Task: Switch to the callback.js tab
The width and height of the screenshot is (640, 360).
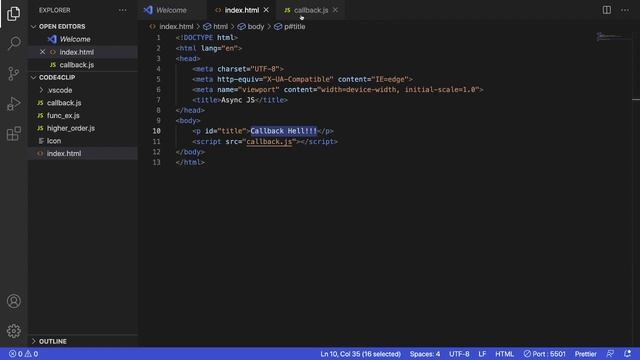Action: tap(311, 10)
